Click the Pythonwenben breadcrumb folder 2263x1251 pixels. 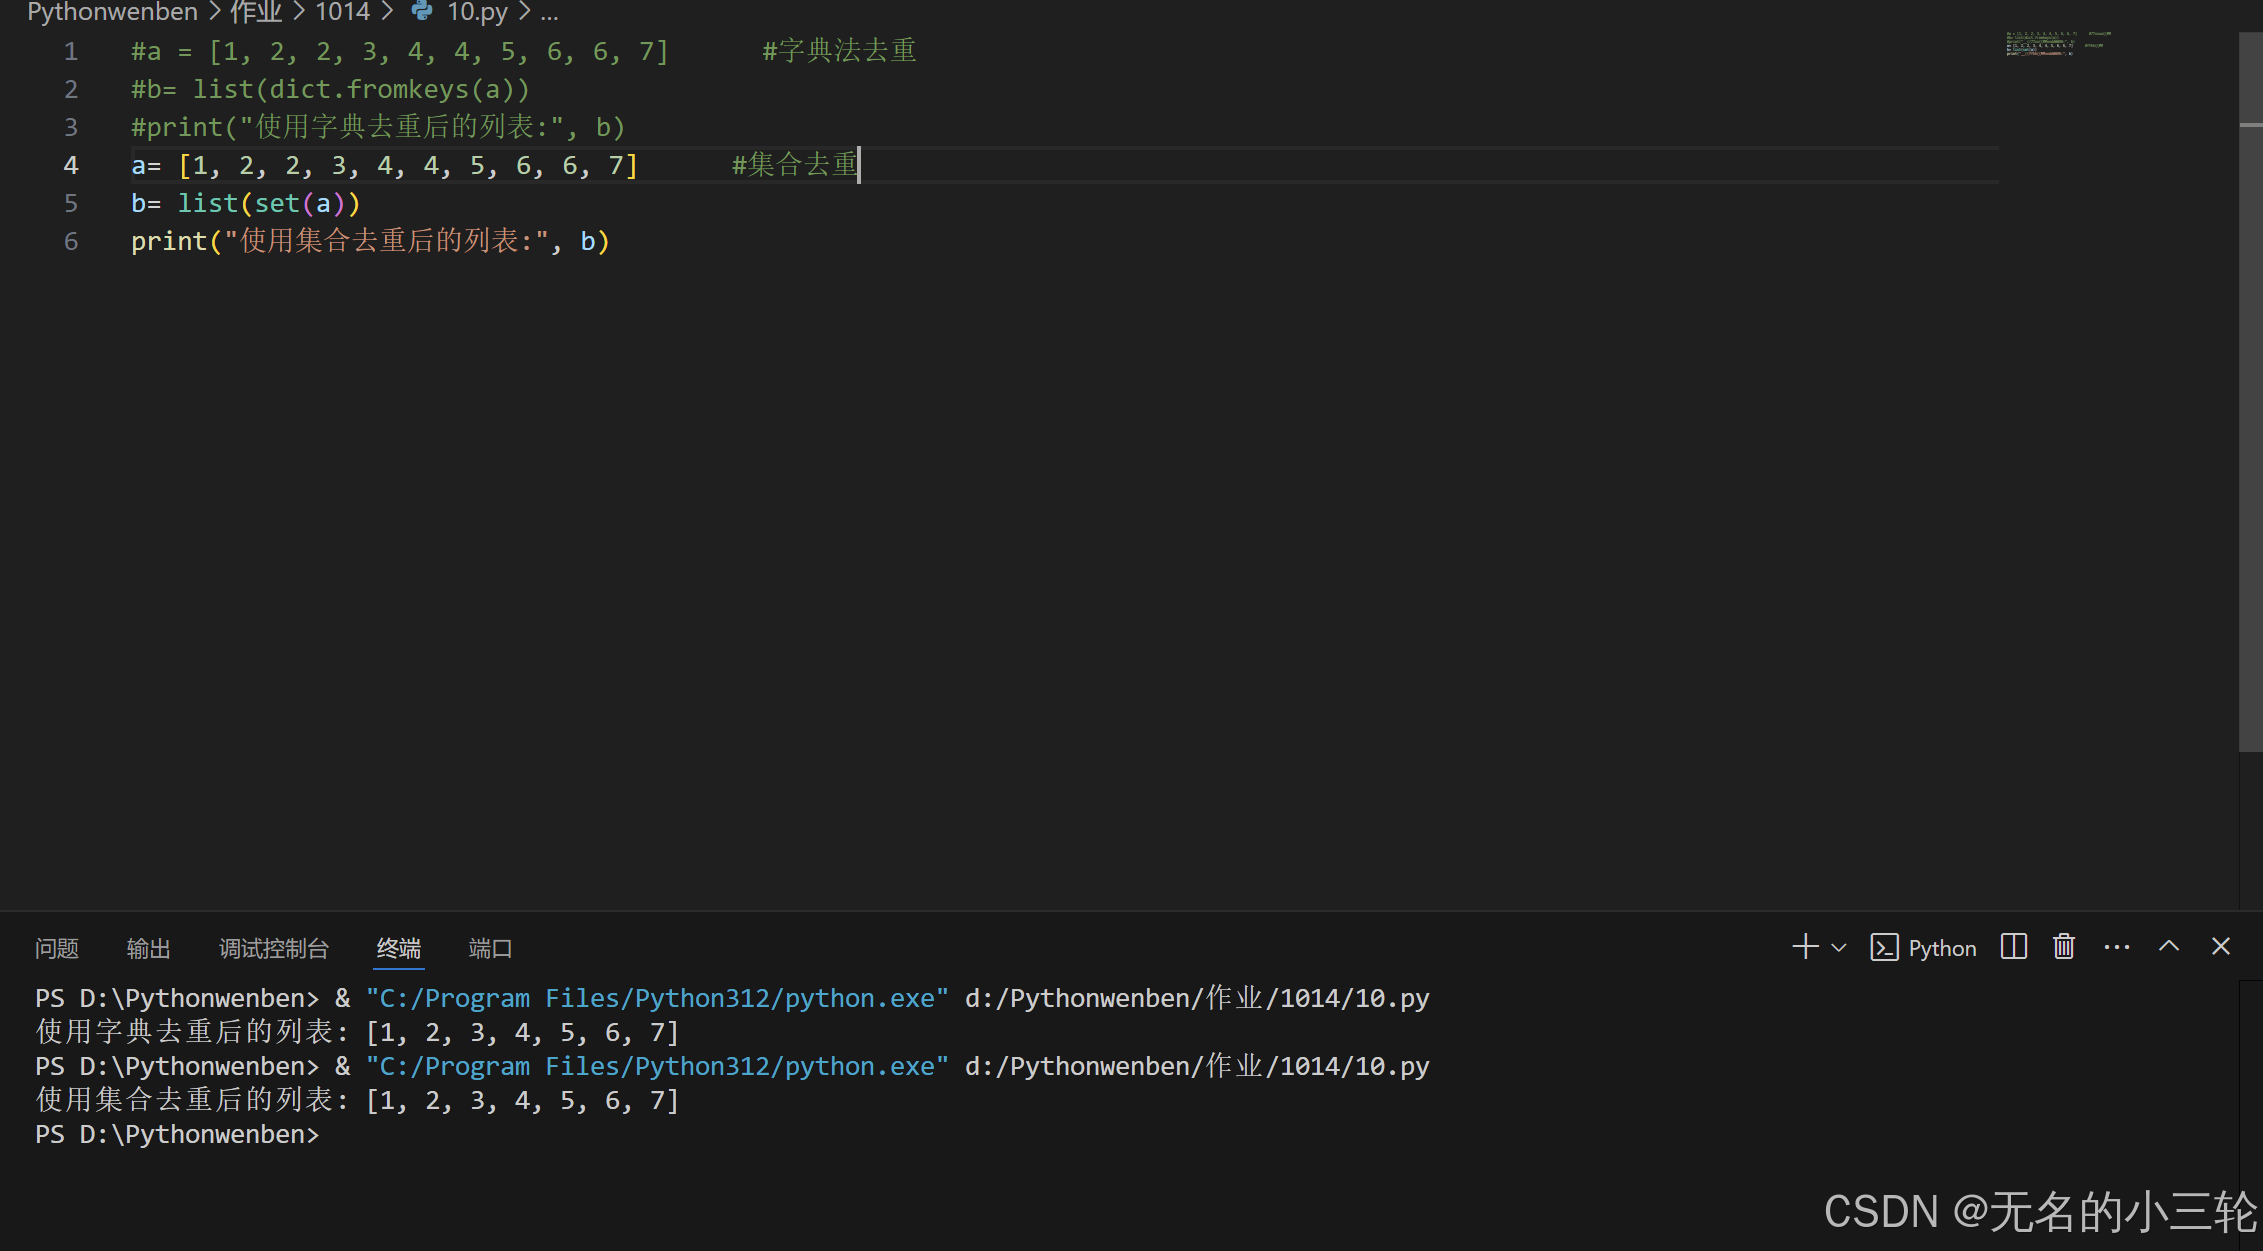point(112,12)
